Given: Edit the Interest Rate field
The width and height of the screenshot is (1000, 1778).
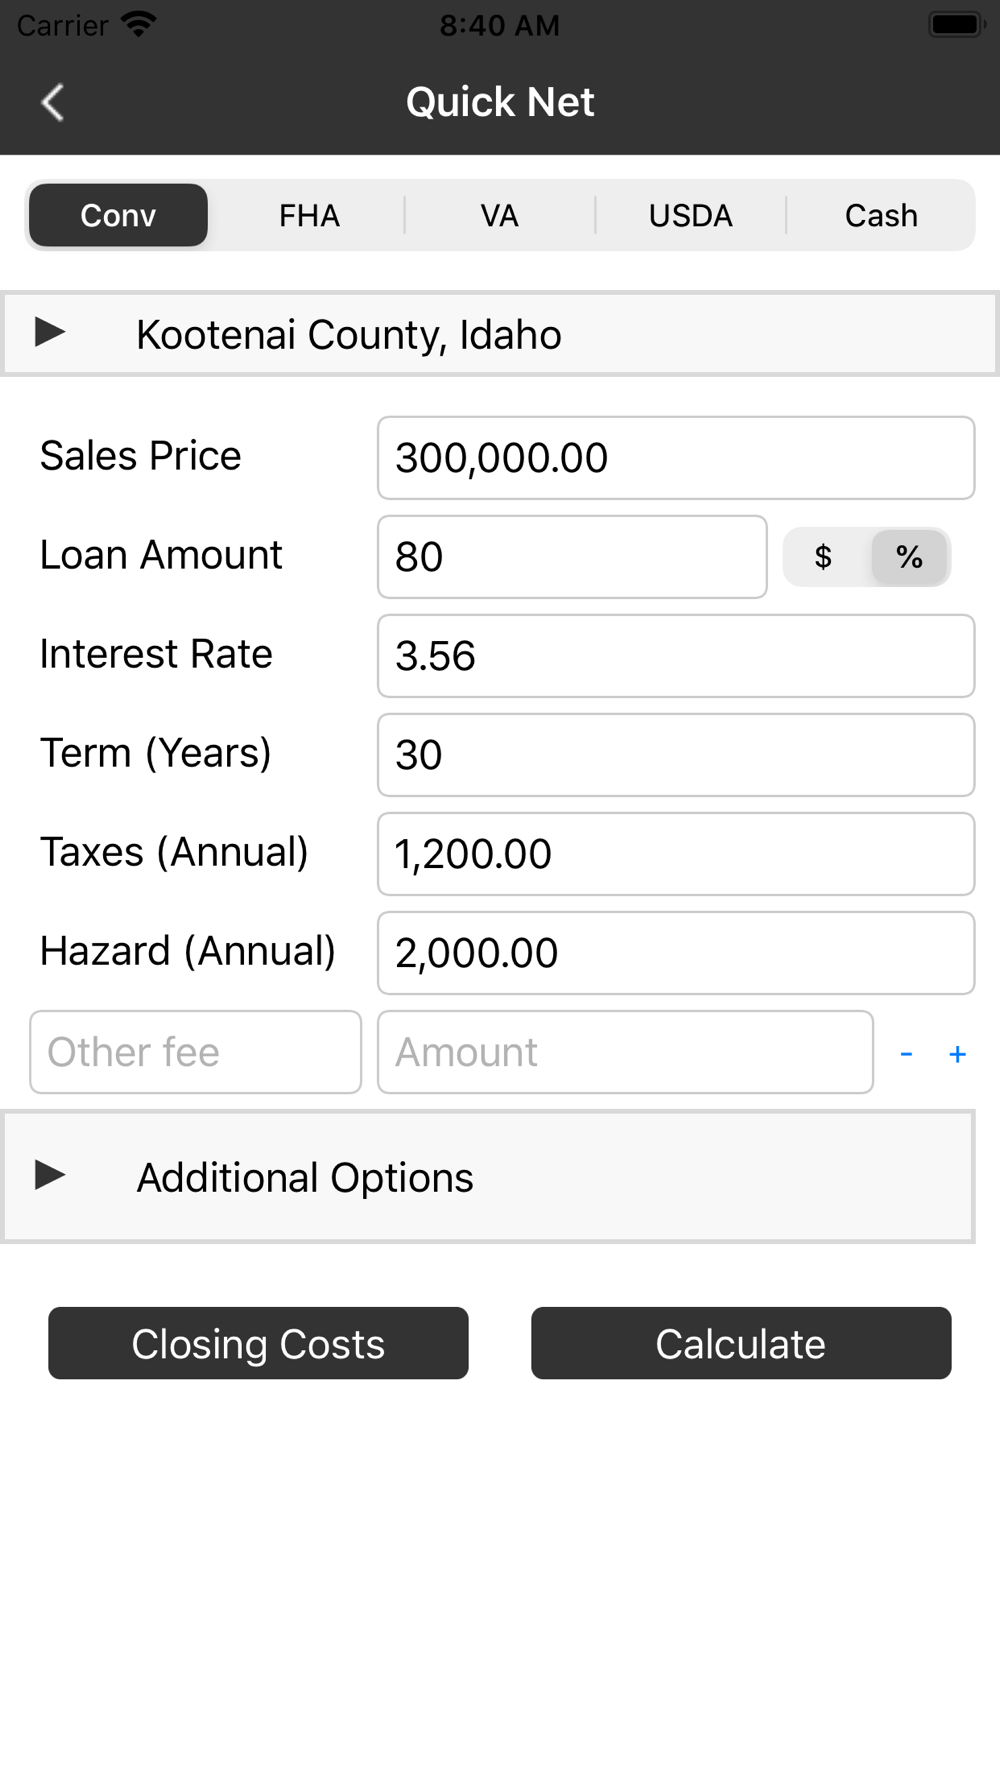Looking at the screenshot, I should coord(676,656).
